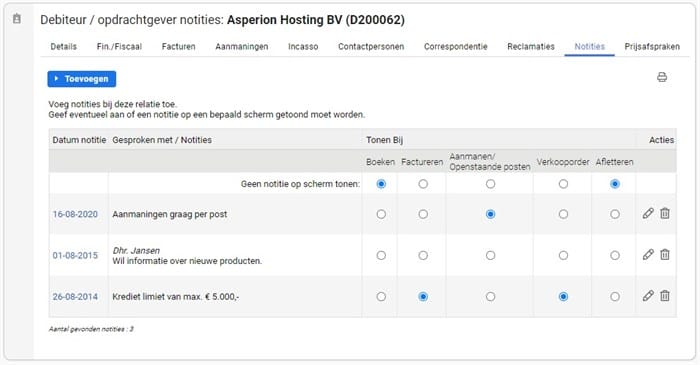The width and height of the screenshot is (700, 365).
Task: Show Dhr. Jansen note at Boeken
Action: (381, 255)
